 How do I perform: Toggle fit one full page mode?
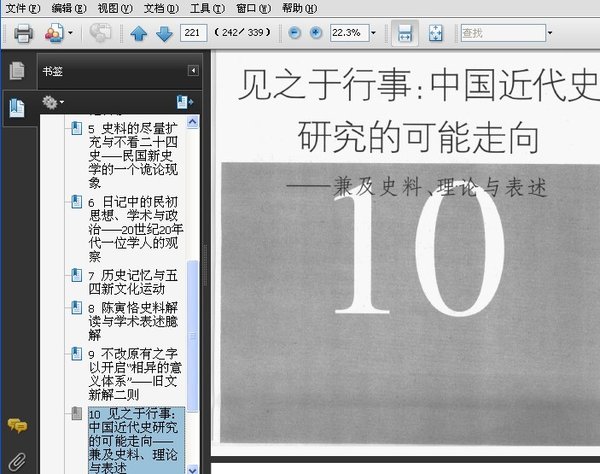[x=435, y=33]
